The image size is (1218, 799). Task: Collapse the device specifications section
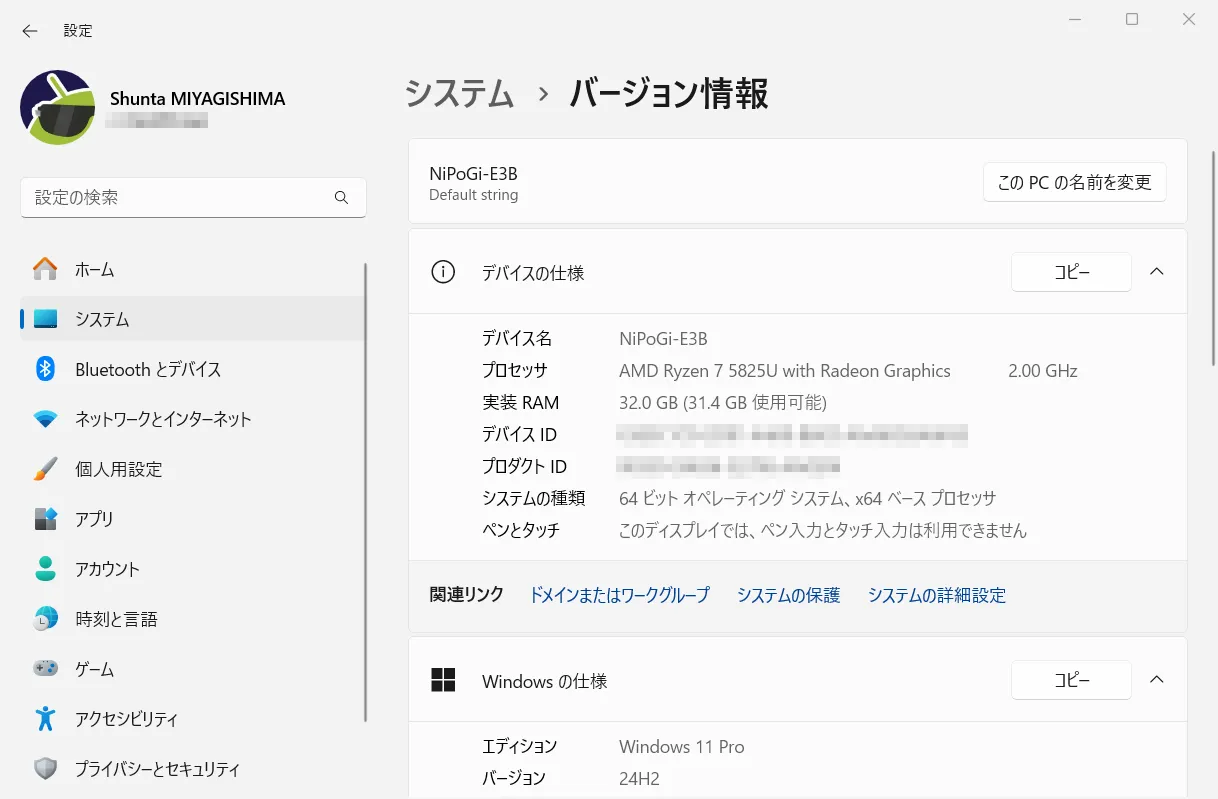point(1157,272)
